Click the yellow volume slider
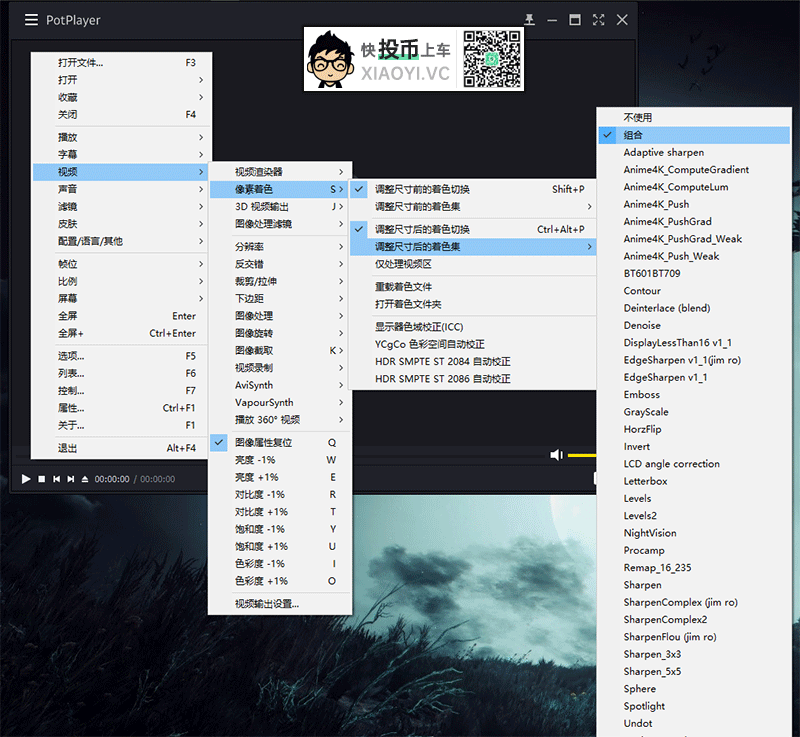This screenshot has height=737, width=800. (x=582, y=455)
